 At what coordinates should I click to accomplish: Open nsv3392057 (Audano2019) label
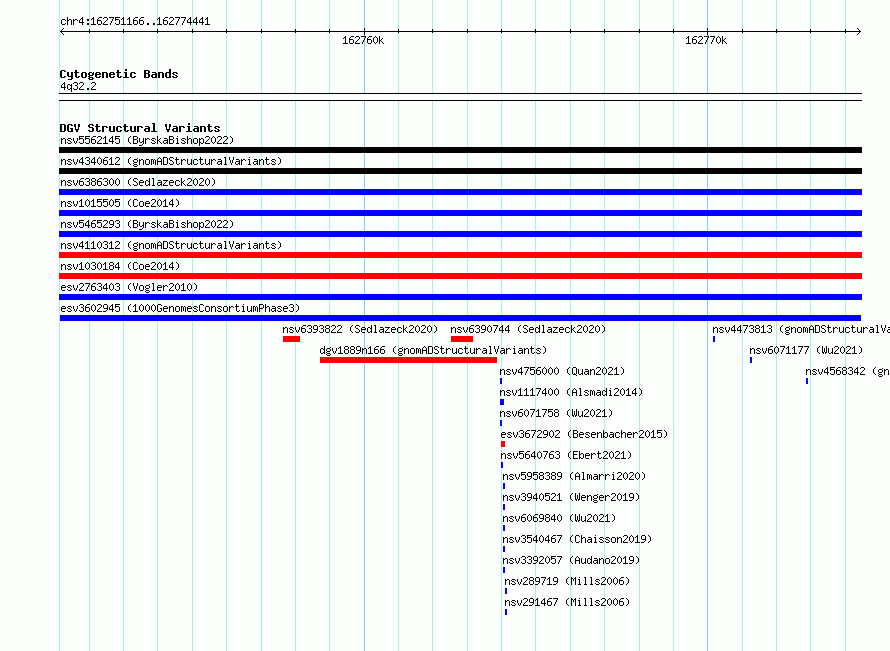coord(572,560)
